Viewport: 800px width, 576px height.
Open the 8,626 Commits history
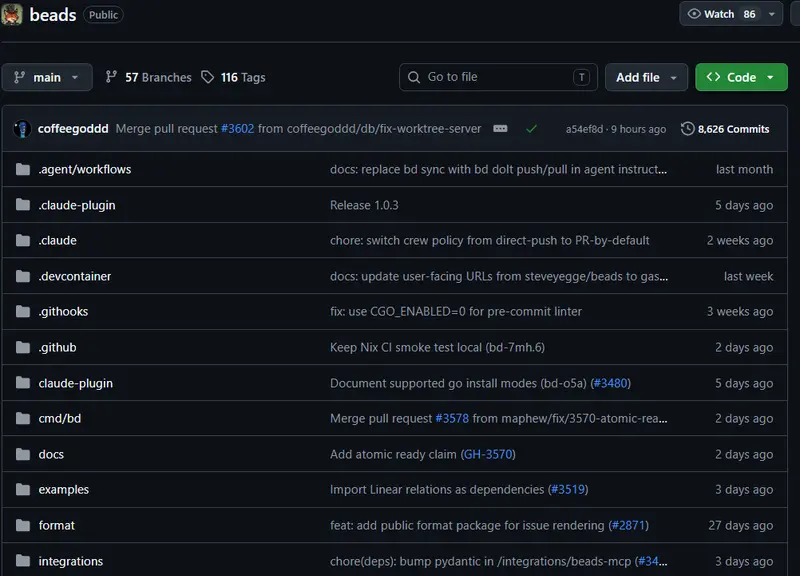tap(725, 129)
